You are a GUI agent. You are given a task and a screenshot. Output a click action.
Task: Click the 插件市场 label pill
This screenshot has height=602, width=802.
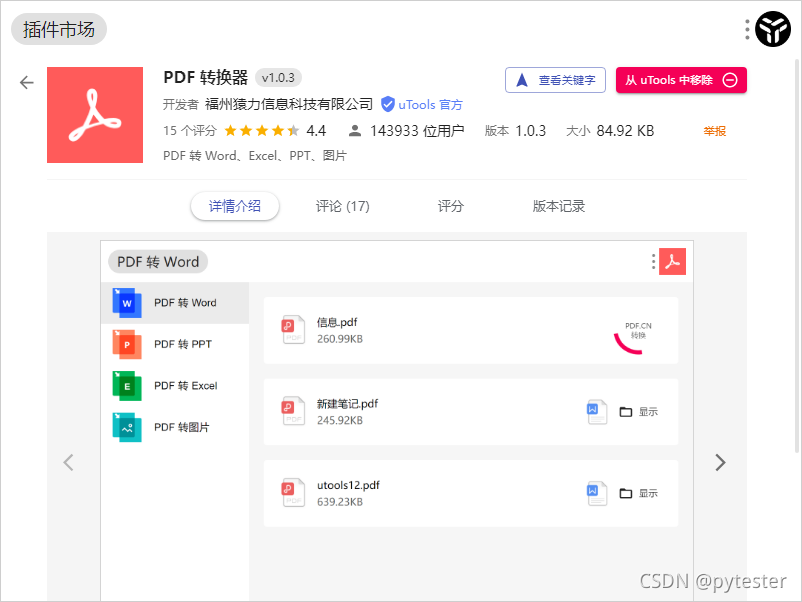(x=59, y=29)
